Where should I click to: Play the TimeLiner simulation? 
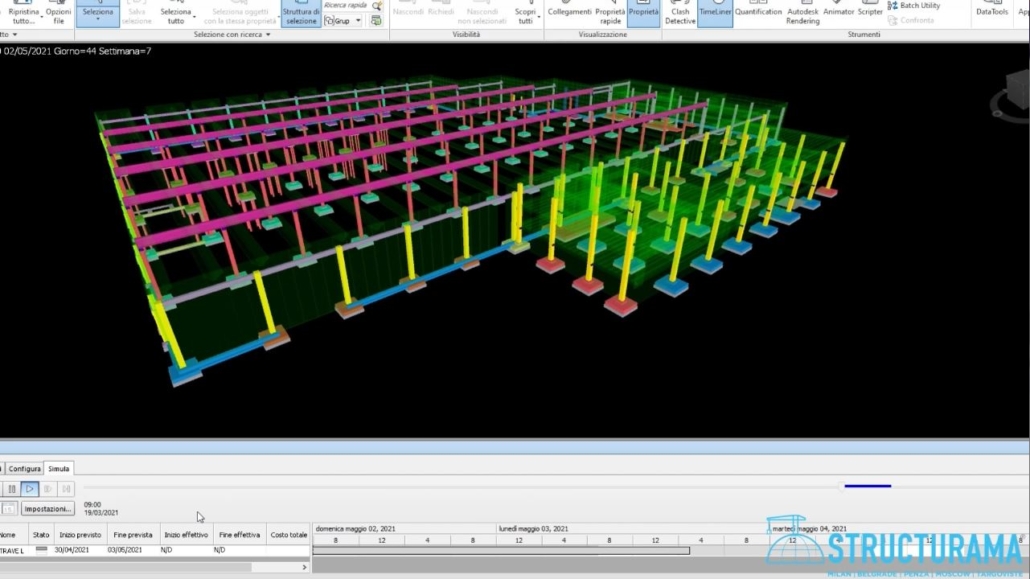pyautogui.click(x=30, y=489)
